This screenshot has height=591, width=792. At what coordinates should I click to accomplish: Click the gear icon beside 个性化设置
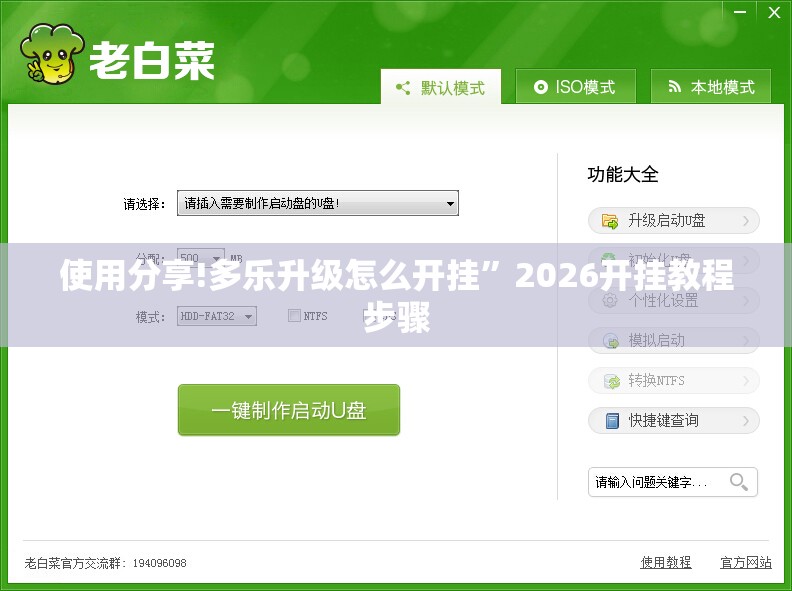point(610,301)
